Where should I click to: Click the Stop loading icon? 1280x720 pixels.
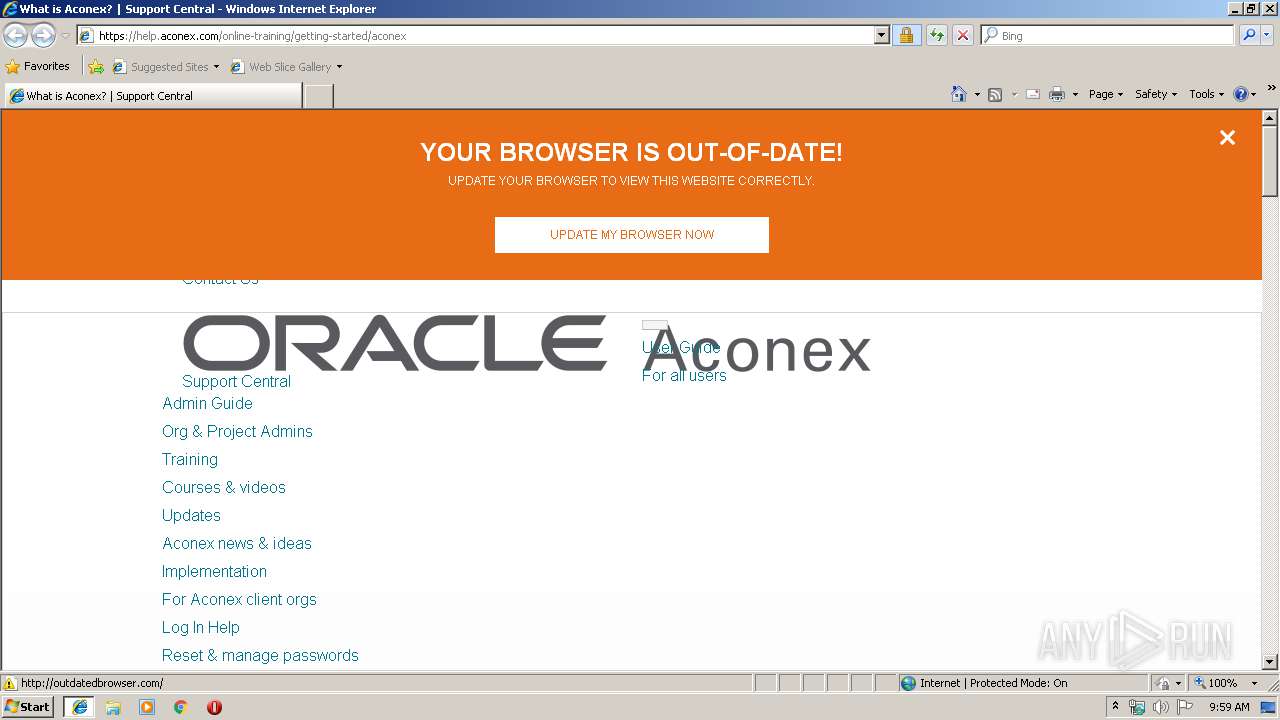(x=962, y=36)
